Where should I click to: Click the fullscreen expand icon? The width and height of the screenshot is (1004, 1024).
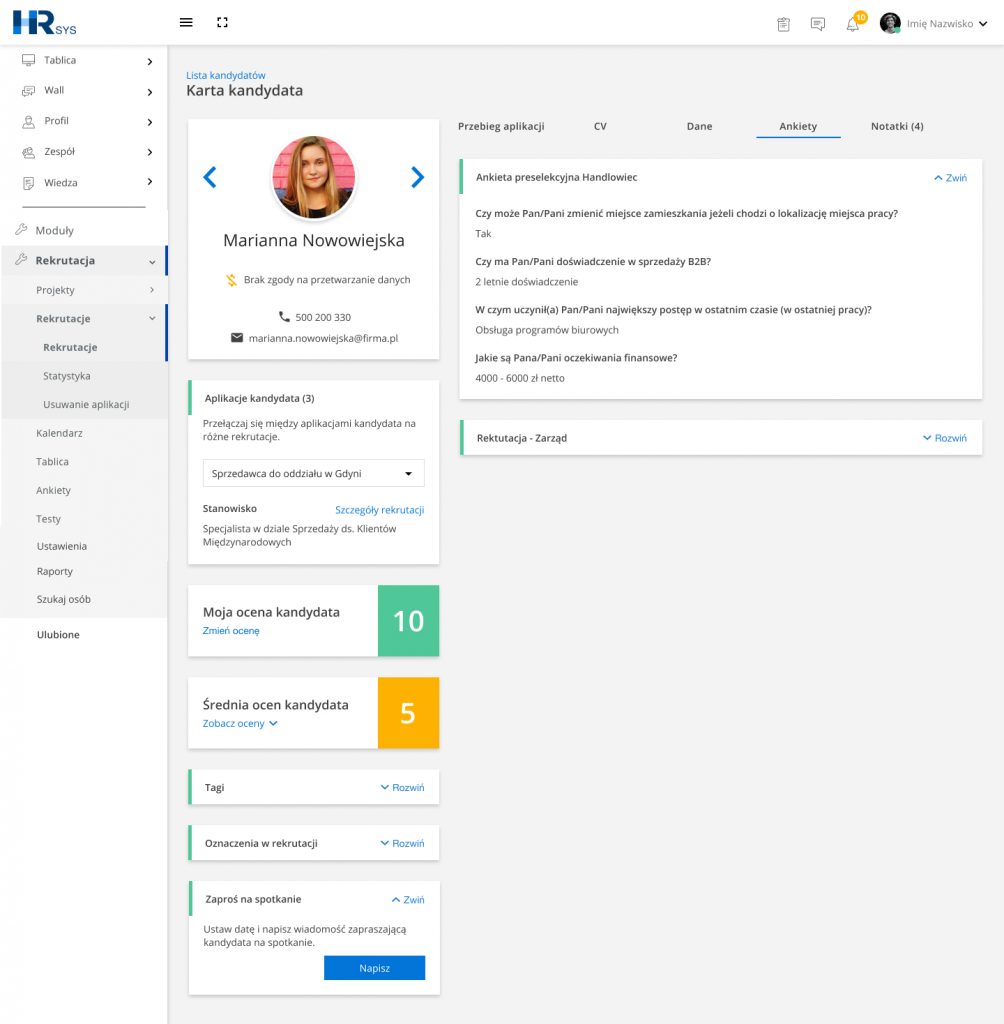point(222,22)
